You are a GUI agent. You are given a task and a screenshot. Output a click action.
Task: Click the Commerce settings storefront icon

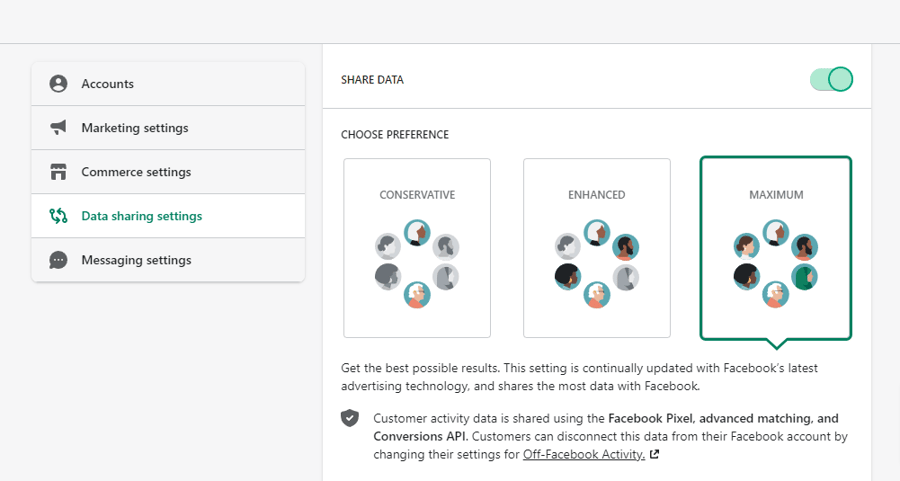coord(59,172)
